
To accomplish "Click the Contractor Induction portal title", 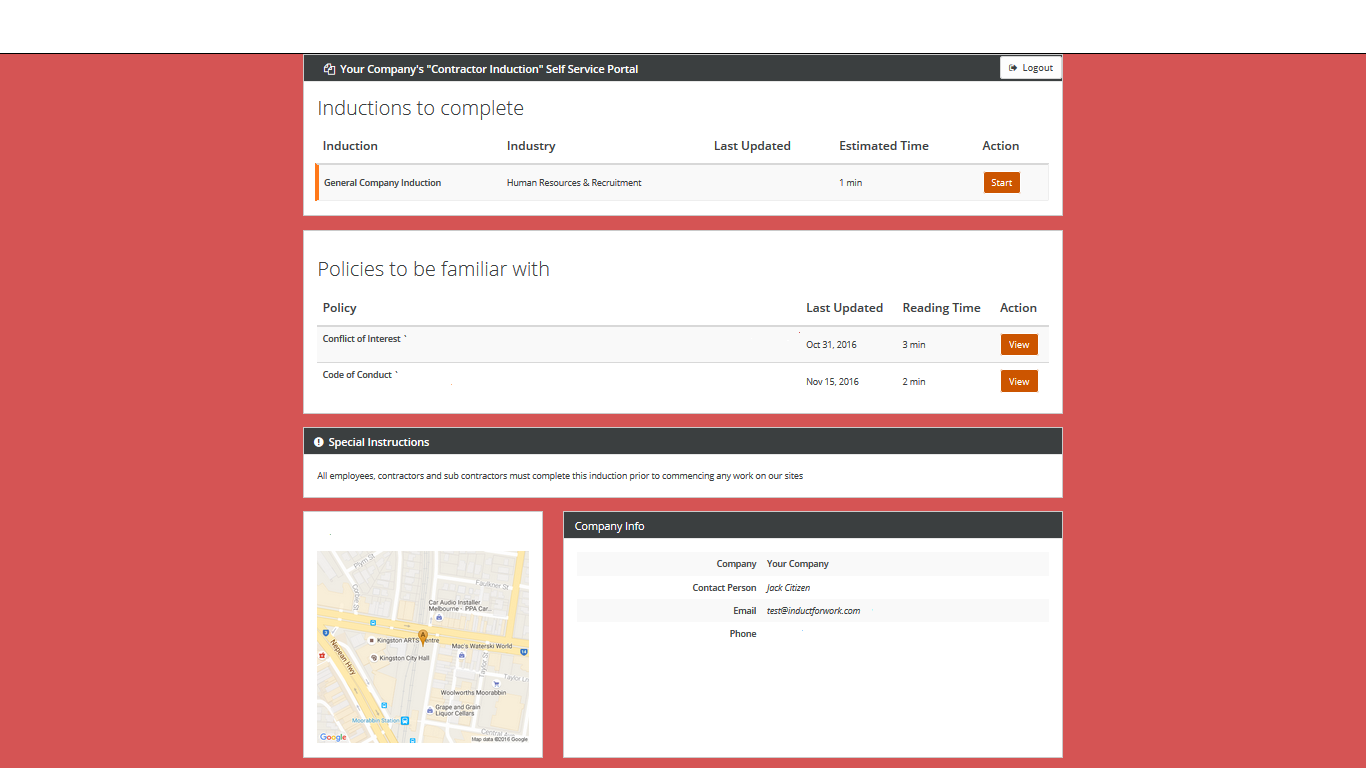I will (x=489, y=69).
